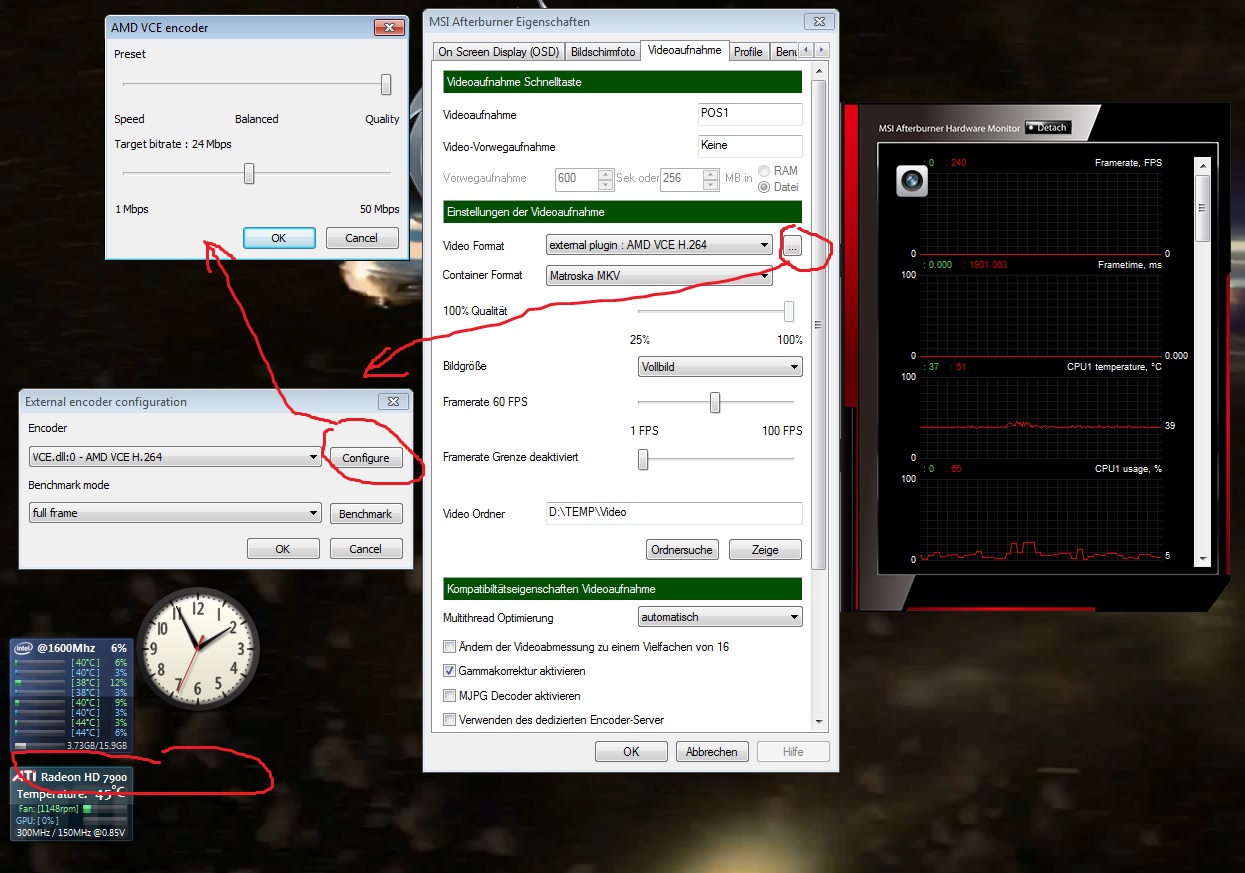Screen dimensions: 1245x873
Task: Open the Profile tab
Action: [x=748, y=51]
